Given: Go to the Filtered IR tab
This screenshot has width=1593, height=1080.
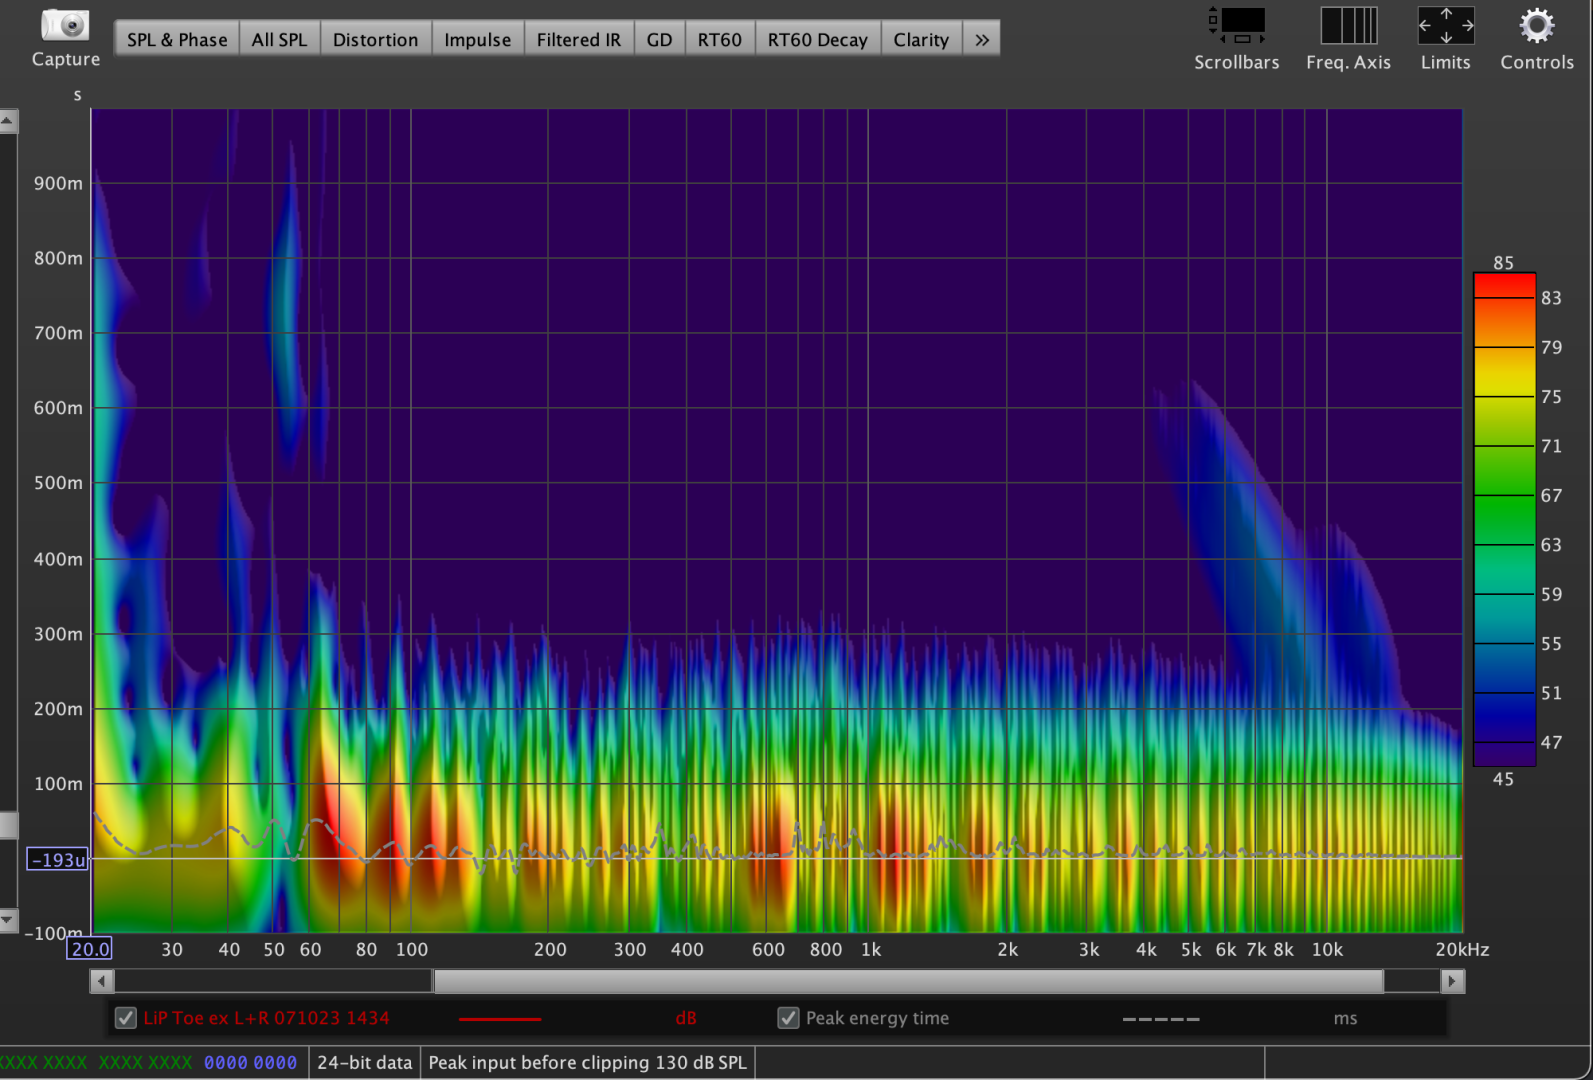Looking at the screenshot, I should click(578, 40).
